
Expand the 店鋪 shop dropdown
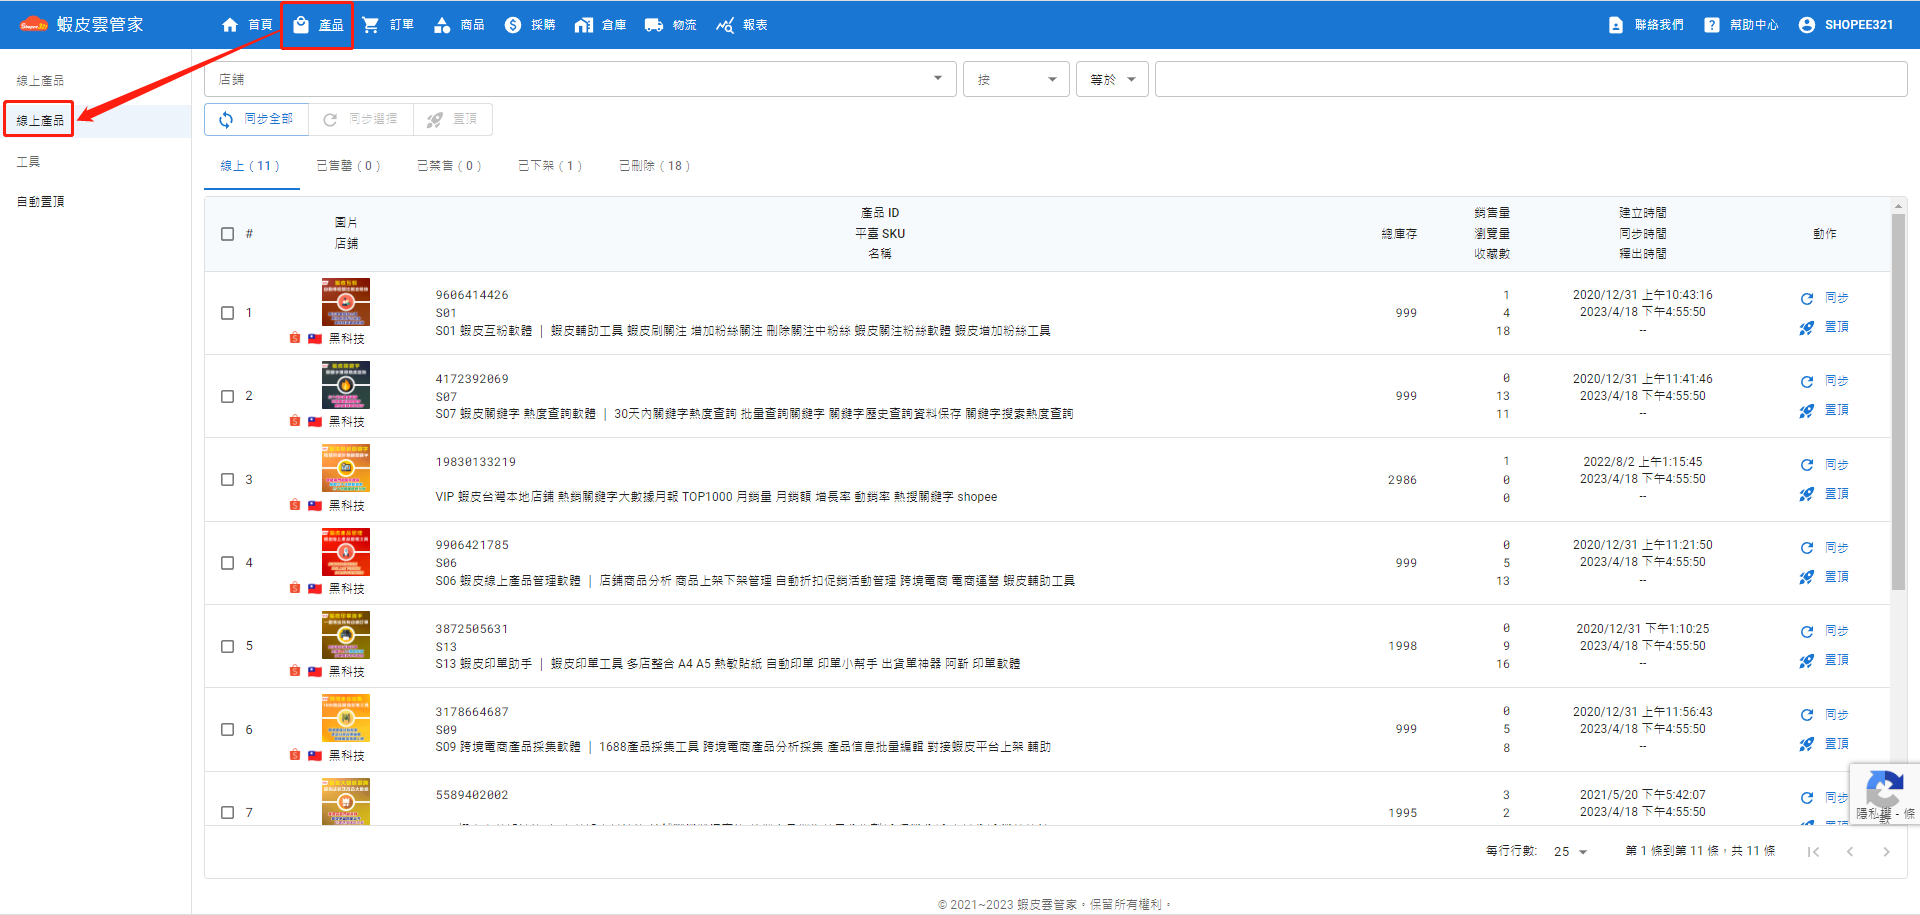point(580,79)
